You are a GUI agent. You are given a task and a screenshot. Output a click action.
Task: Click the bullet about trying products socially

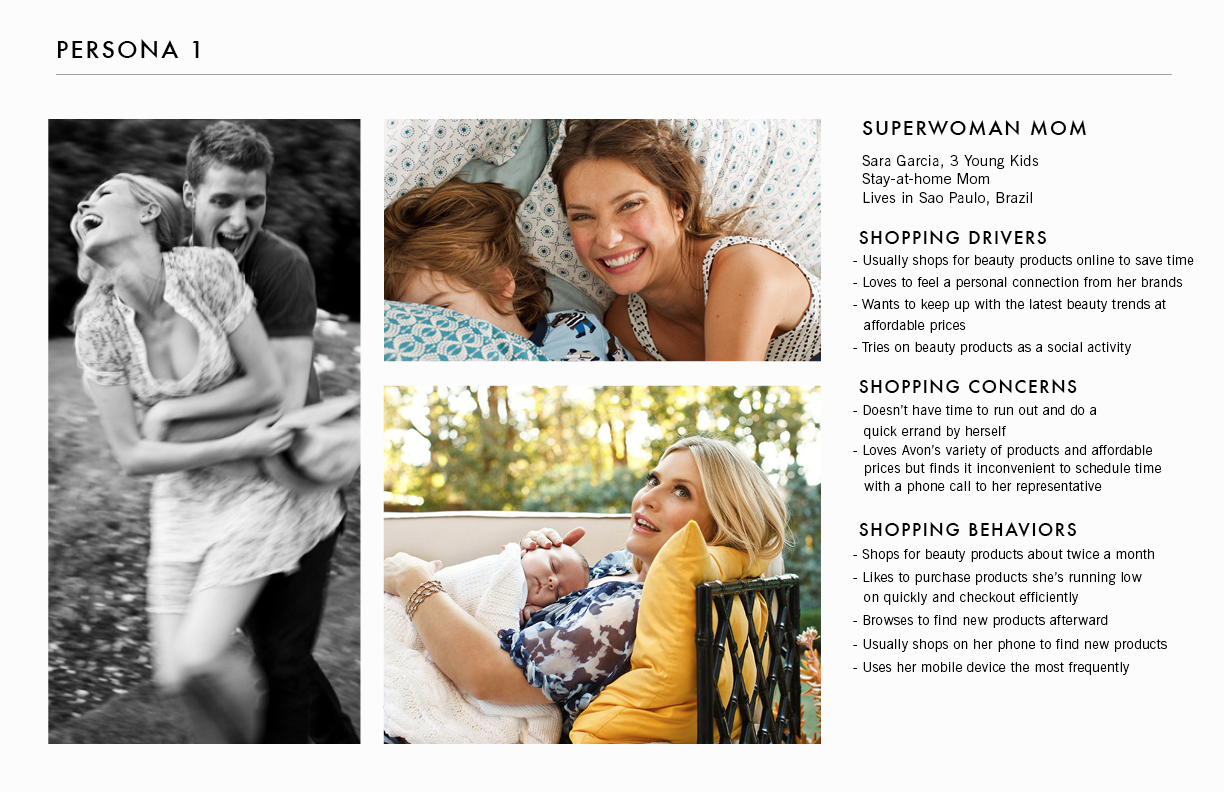click(x=992, y=347)
